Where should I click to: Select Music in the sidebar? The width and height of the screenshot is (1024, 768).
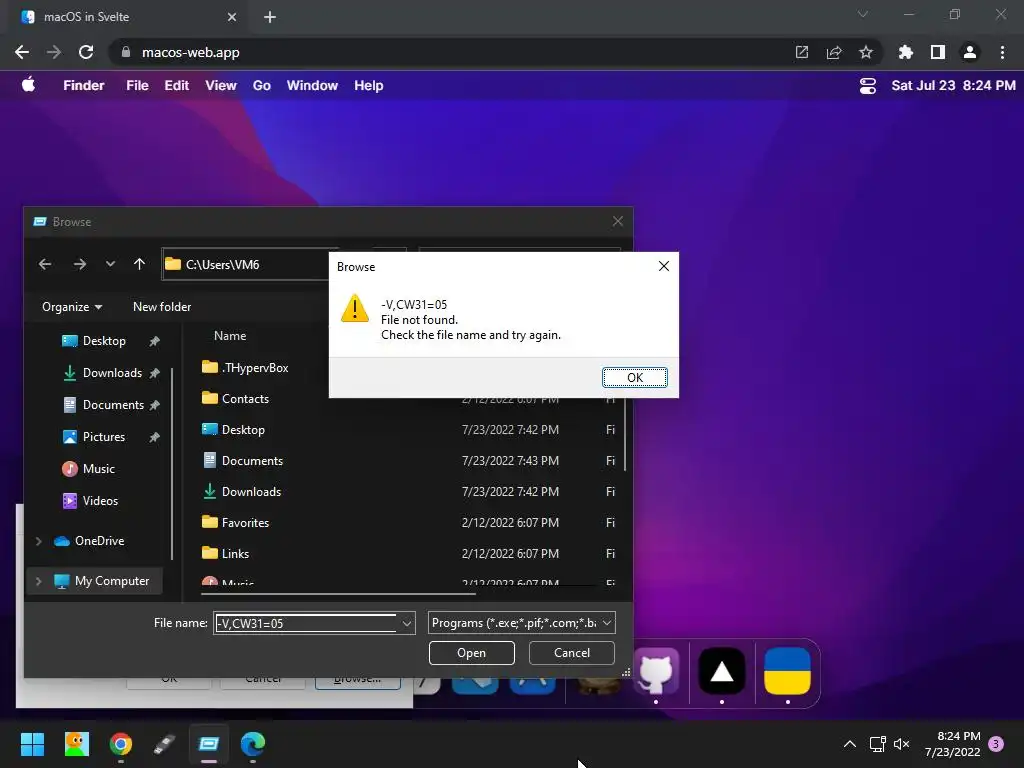point(98,469)
